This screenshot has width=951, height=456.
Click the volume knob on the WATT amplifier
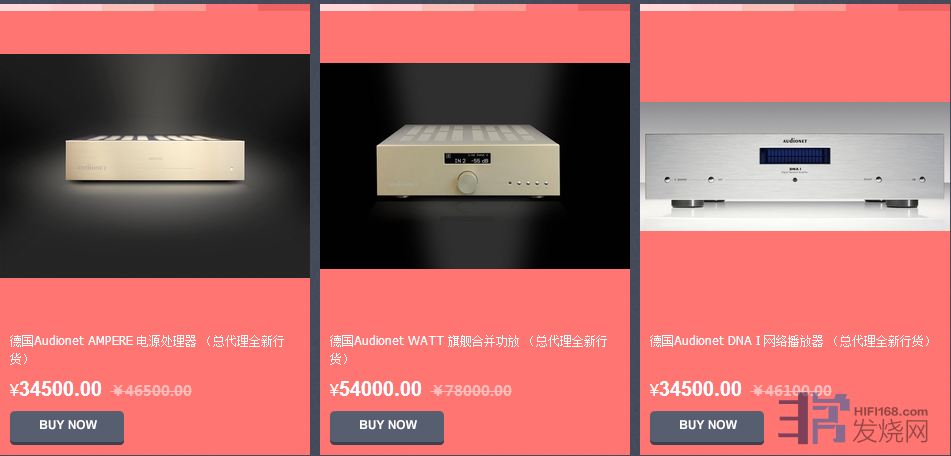click(467, 181)
